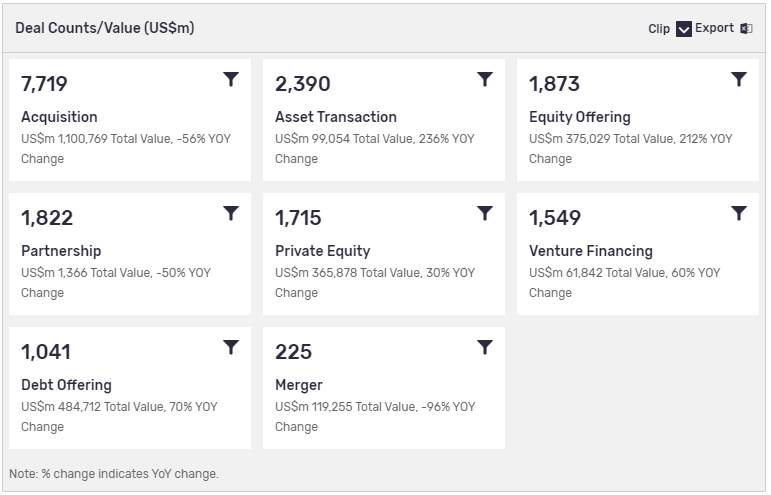
Task: Select the Acquisition card title
Action: click(59, 117)
